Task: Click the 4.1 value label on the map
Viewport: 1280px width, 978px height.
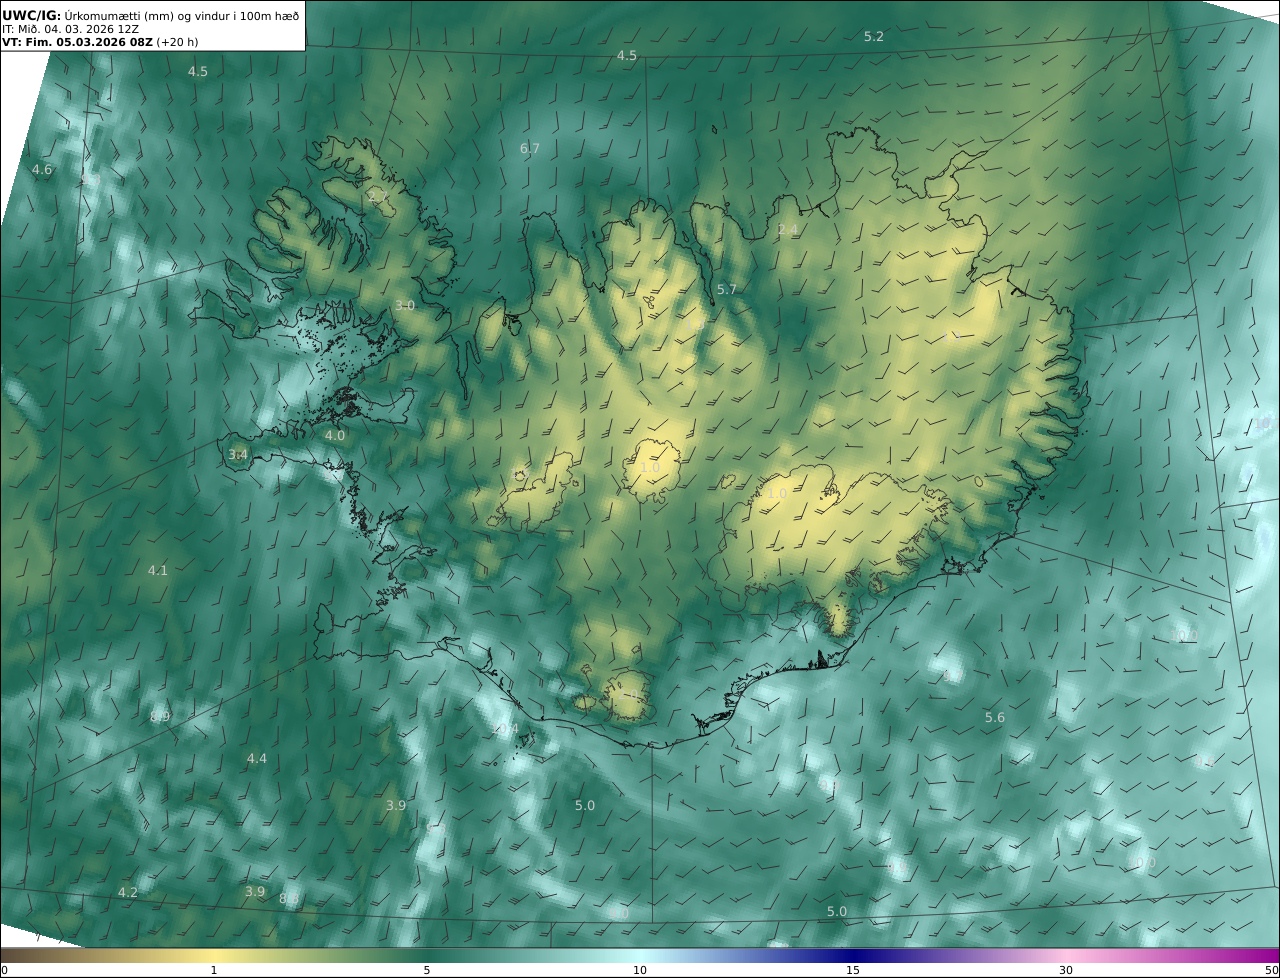Action: [158, 571]
